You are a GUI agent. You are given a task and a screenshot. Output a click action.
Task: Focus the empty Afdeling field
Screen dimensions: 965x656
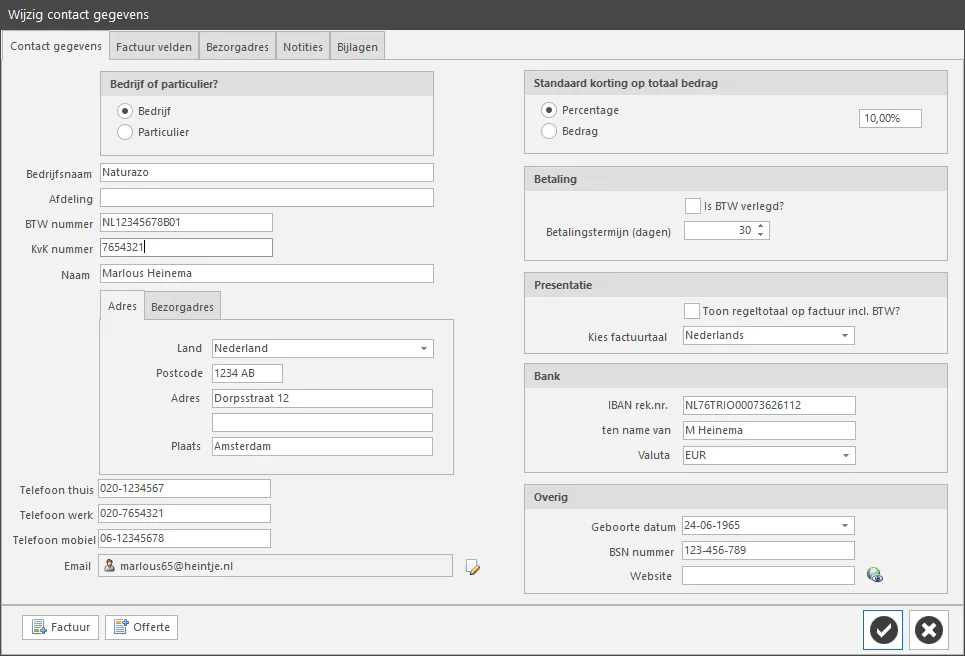[x=267, y=198]
